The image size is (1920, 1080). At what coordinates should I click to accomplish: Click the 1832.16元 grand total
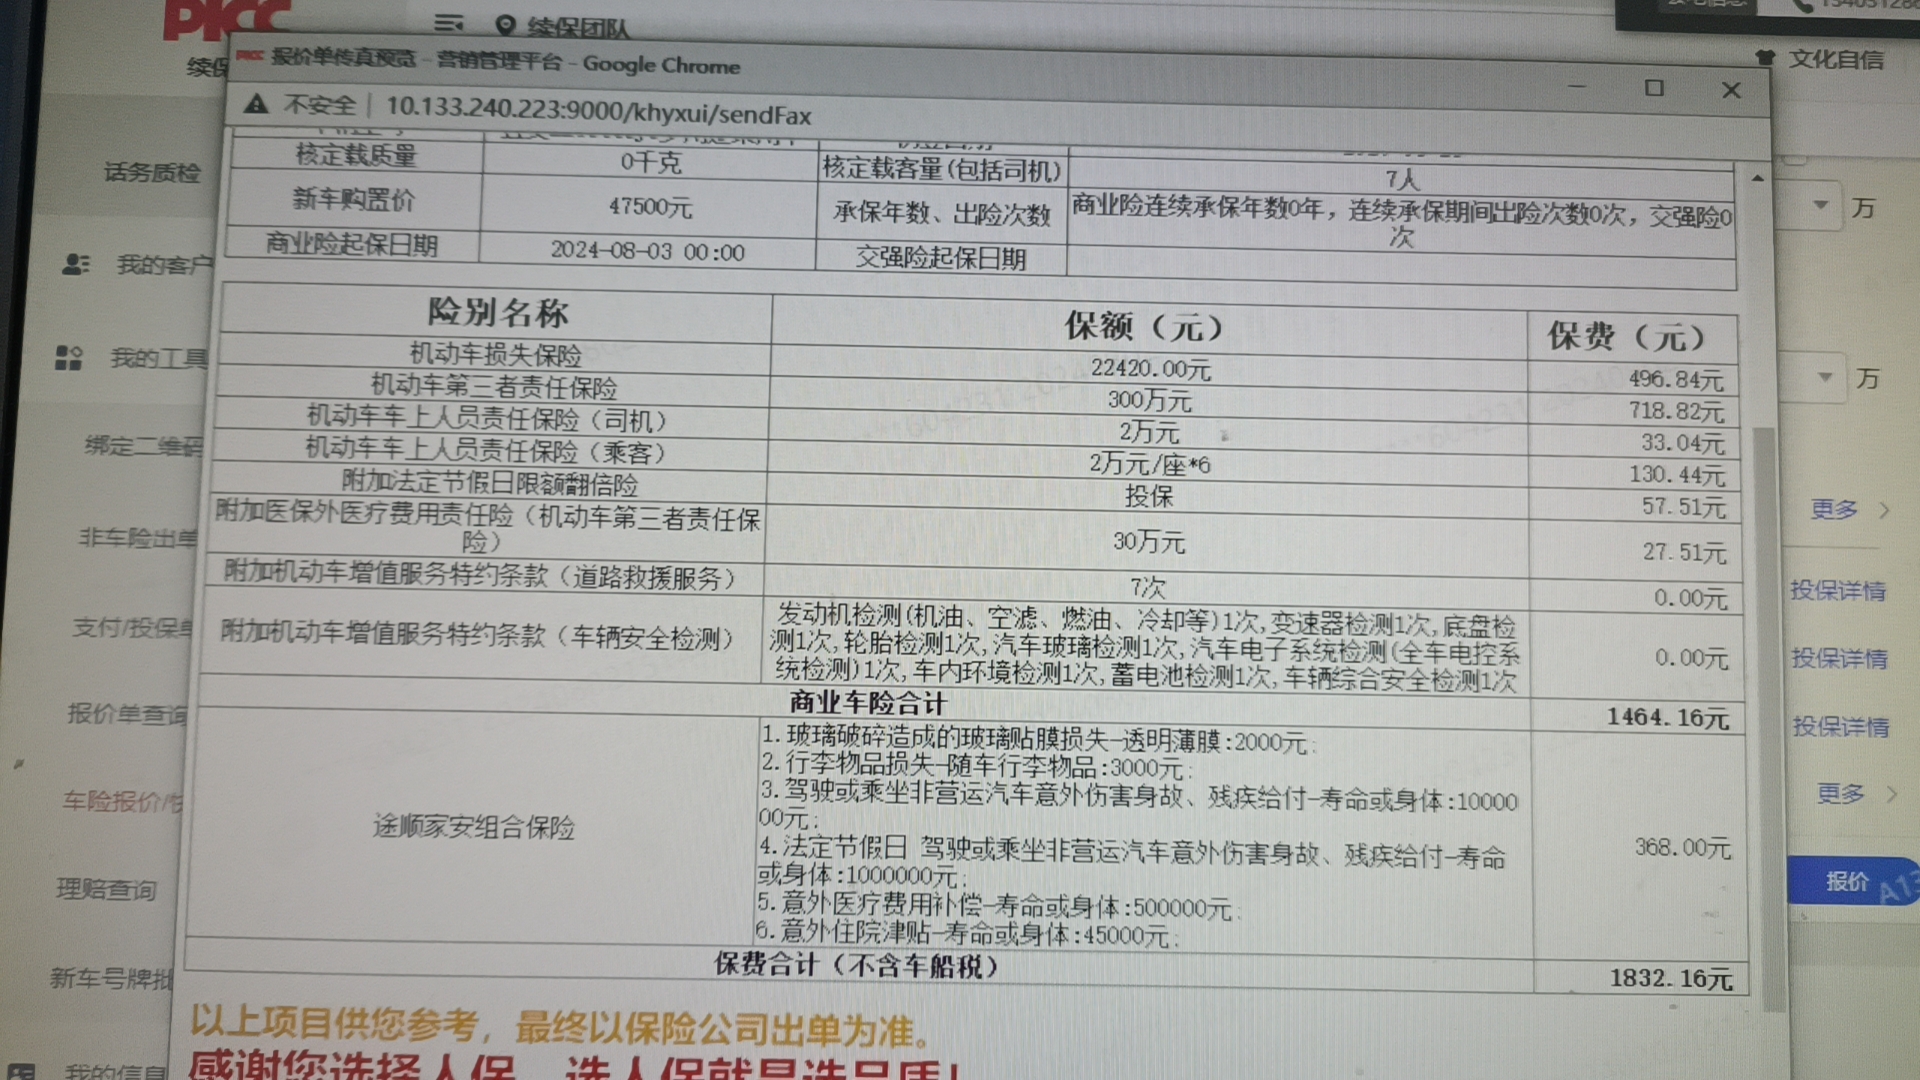click(1671, 978)
